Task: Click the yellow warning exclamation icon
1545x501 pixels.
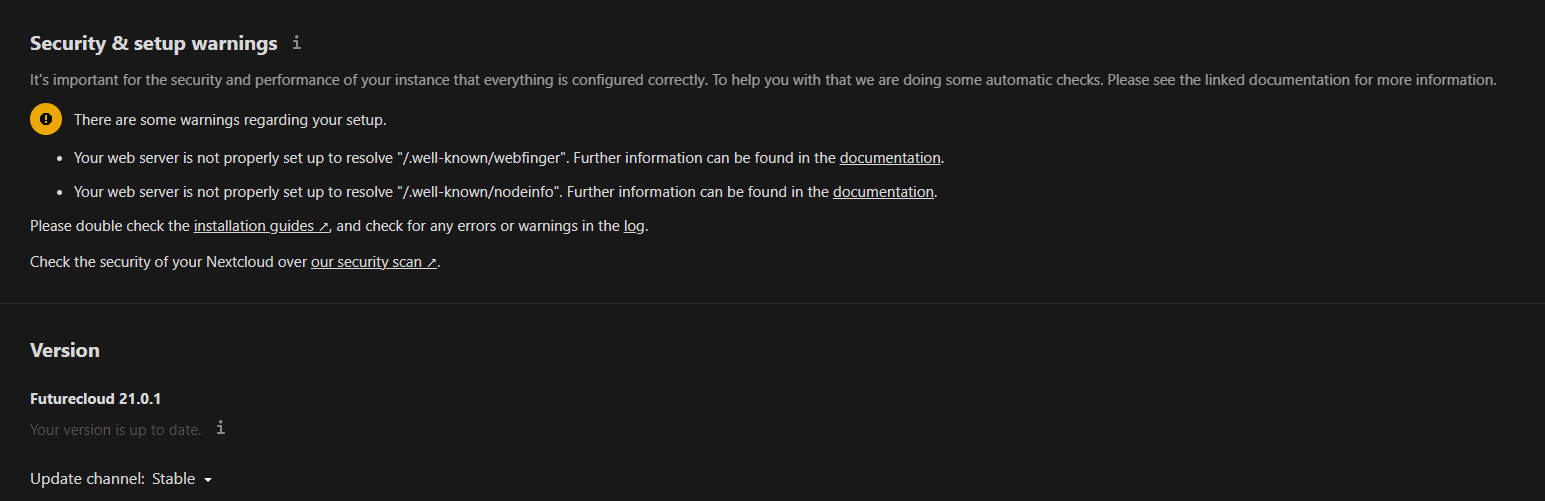Action: coord(45,120)
